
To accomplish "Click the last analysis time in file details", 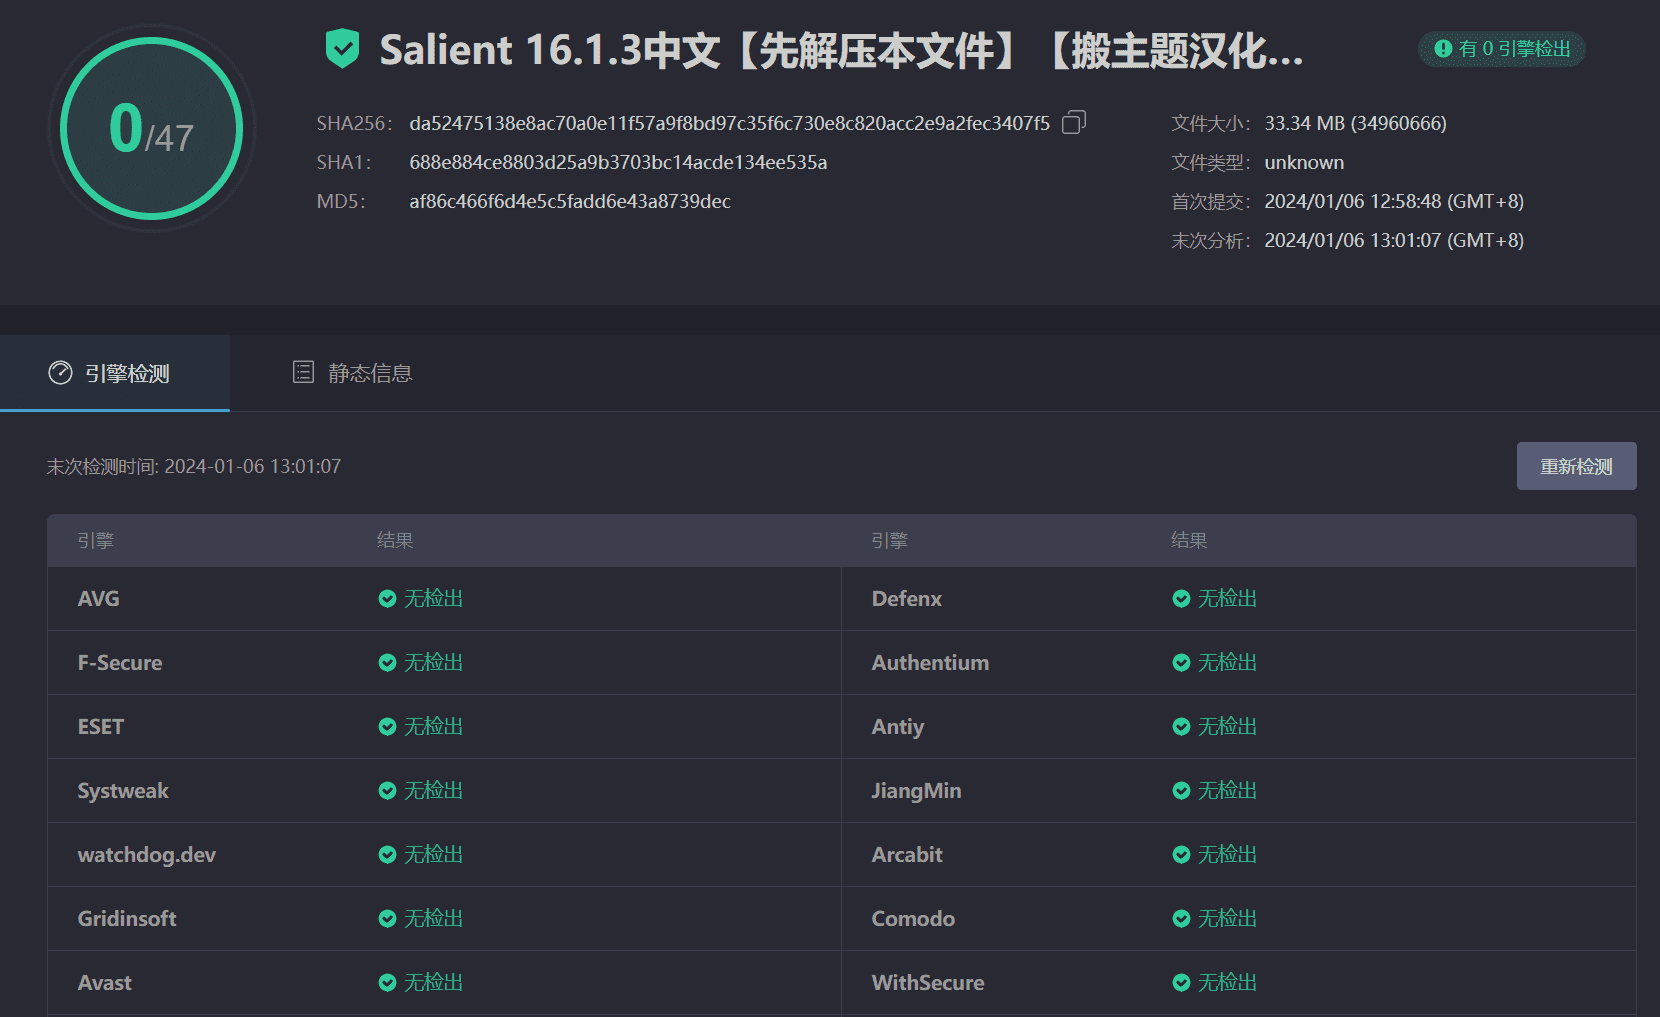I will tap(1394, 240).
